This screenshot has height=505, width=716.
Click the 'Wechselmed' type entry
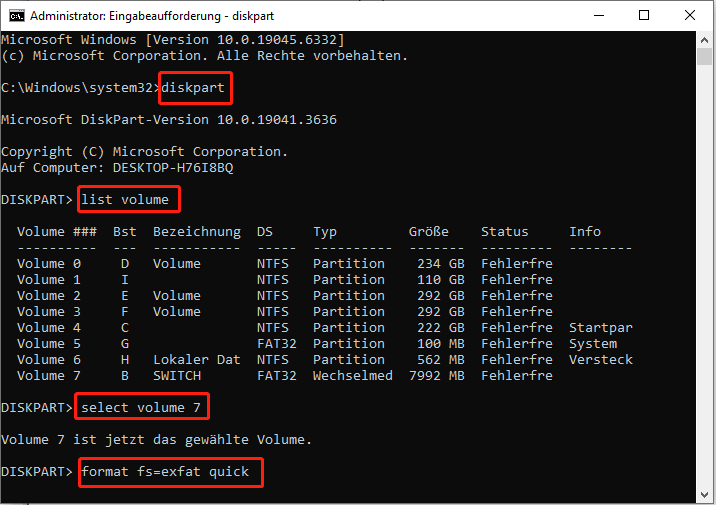coord(353,376)
